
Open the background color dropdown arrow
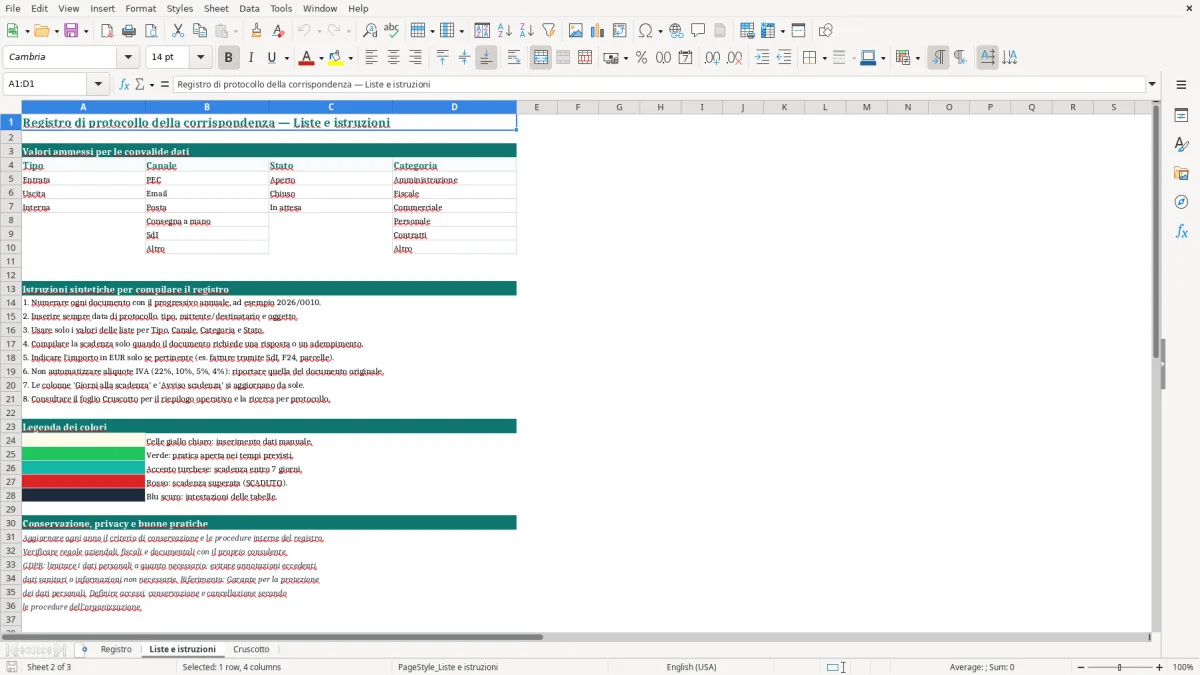point(350,58)
